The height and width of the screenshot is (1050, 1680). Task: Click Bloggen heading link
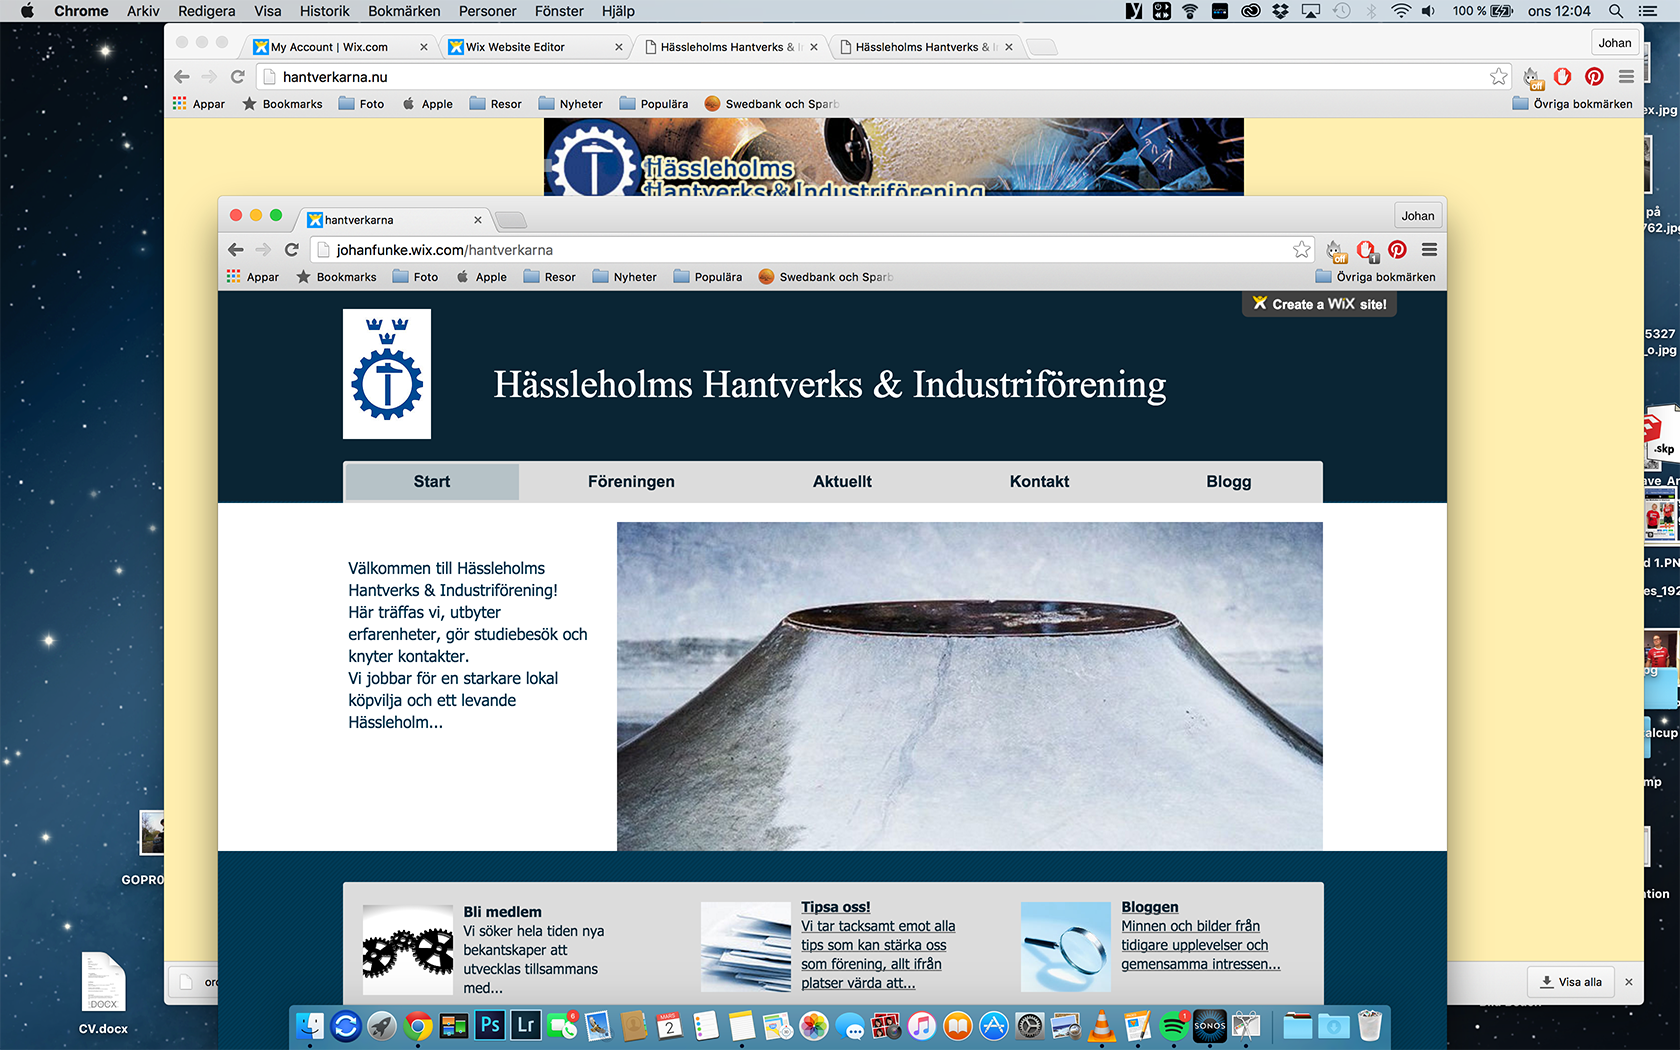pyautogui.click(x=1149, y=907)
